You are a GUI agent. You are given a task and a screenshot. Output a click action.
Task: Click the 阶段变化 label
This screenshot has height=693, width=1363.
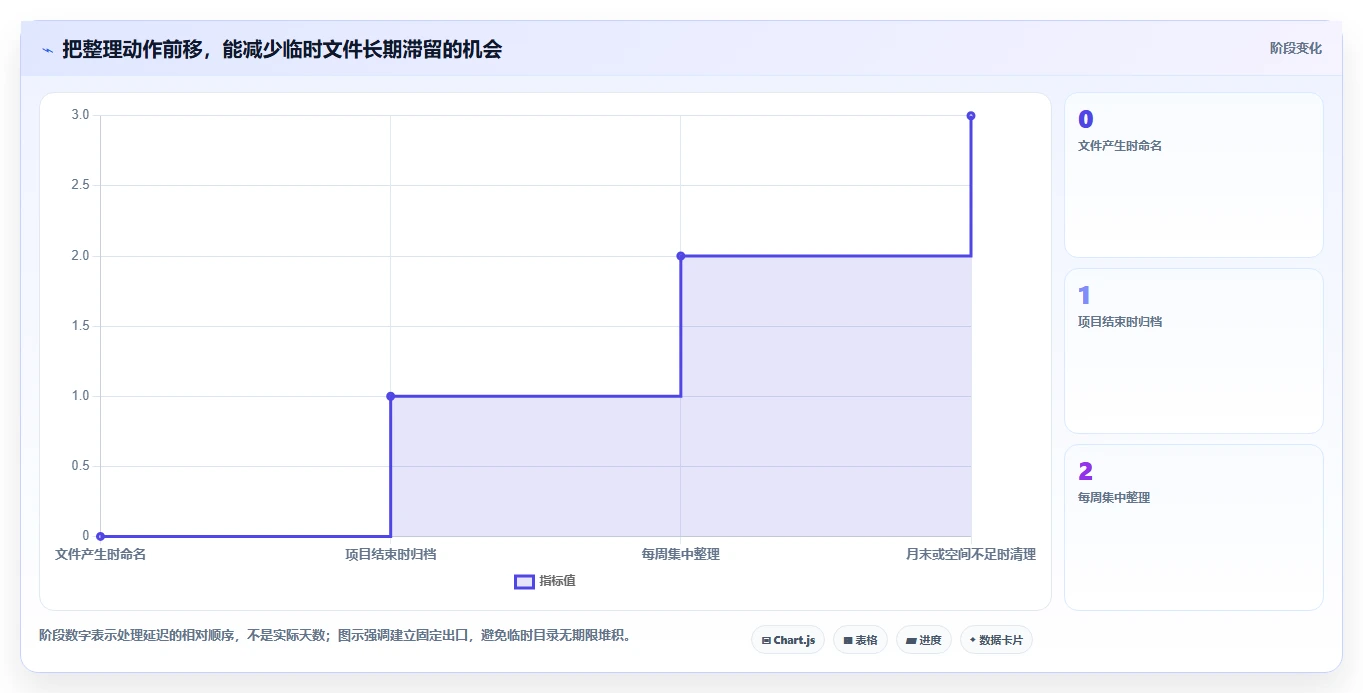[x=1296, y=48]
